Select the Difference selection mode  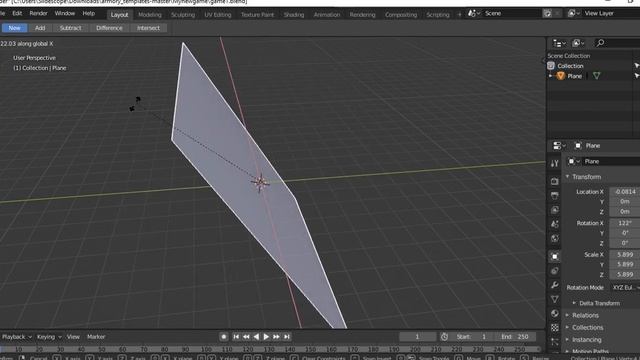(x=109, y=28)
